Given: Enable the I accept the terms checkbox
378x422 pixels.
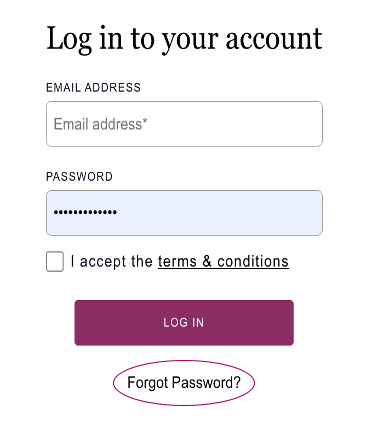Looking at the screenshot, I should (x=55, y=261).
